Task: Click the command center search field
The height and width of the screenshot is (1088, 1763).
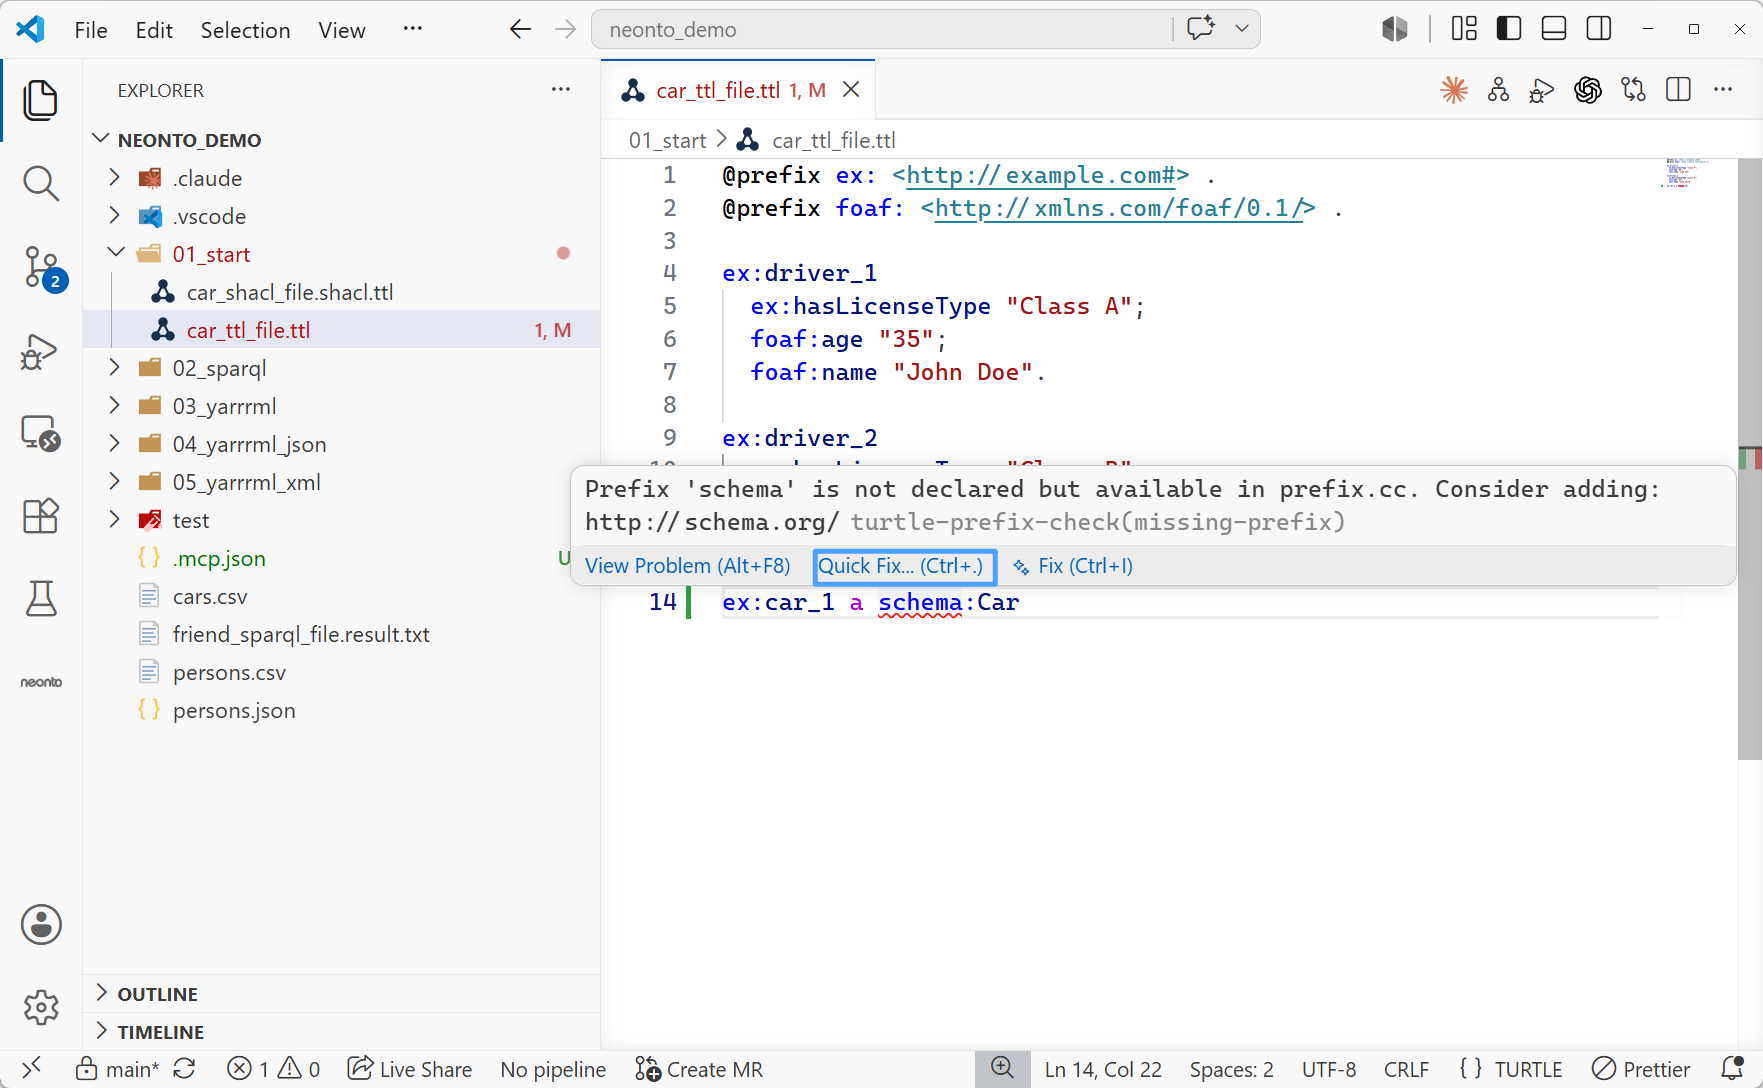Action: pos(882,29)
